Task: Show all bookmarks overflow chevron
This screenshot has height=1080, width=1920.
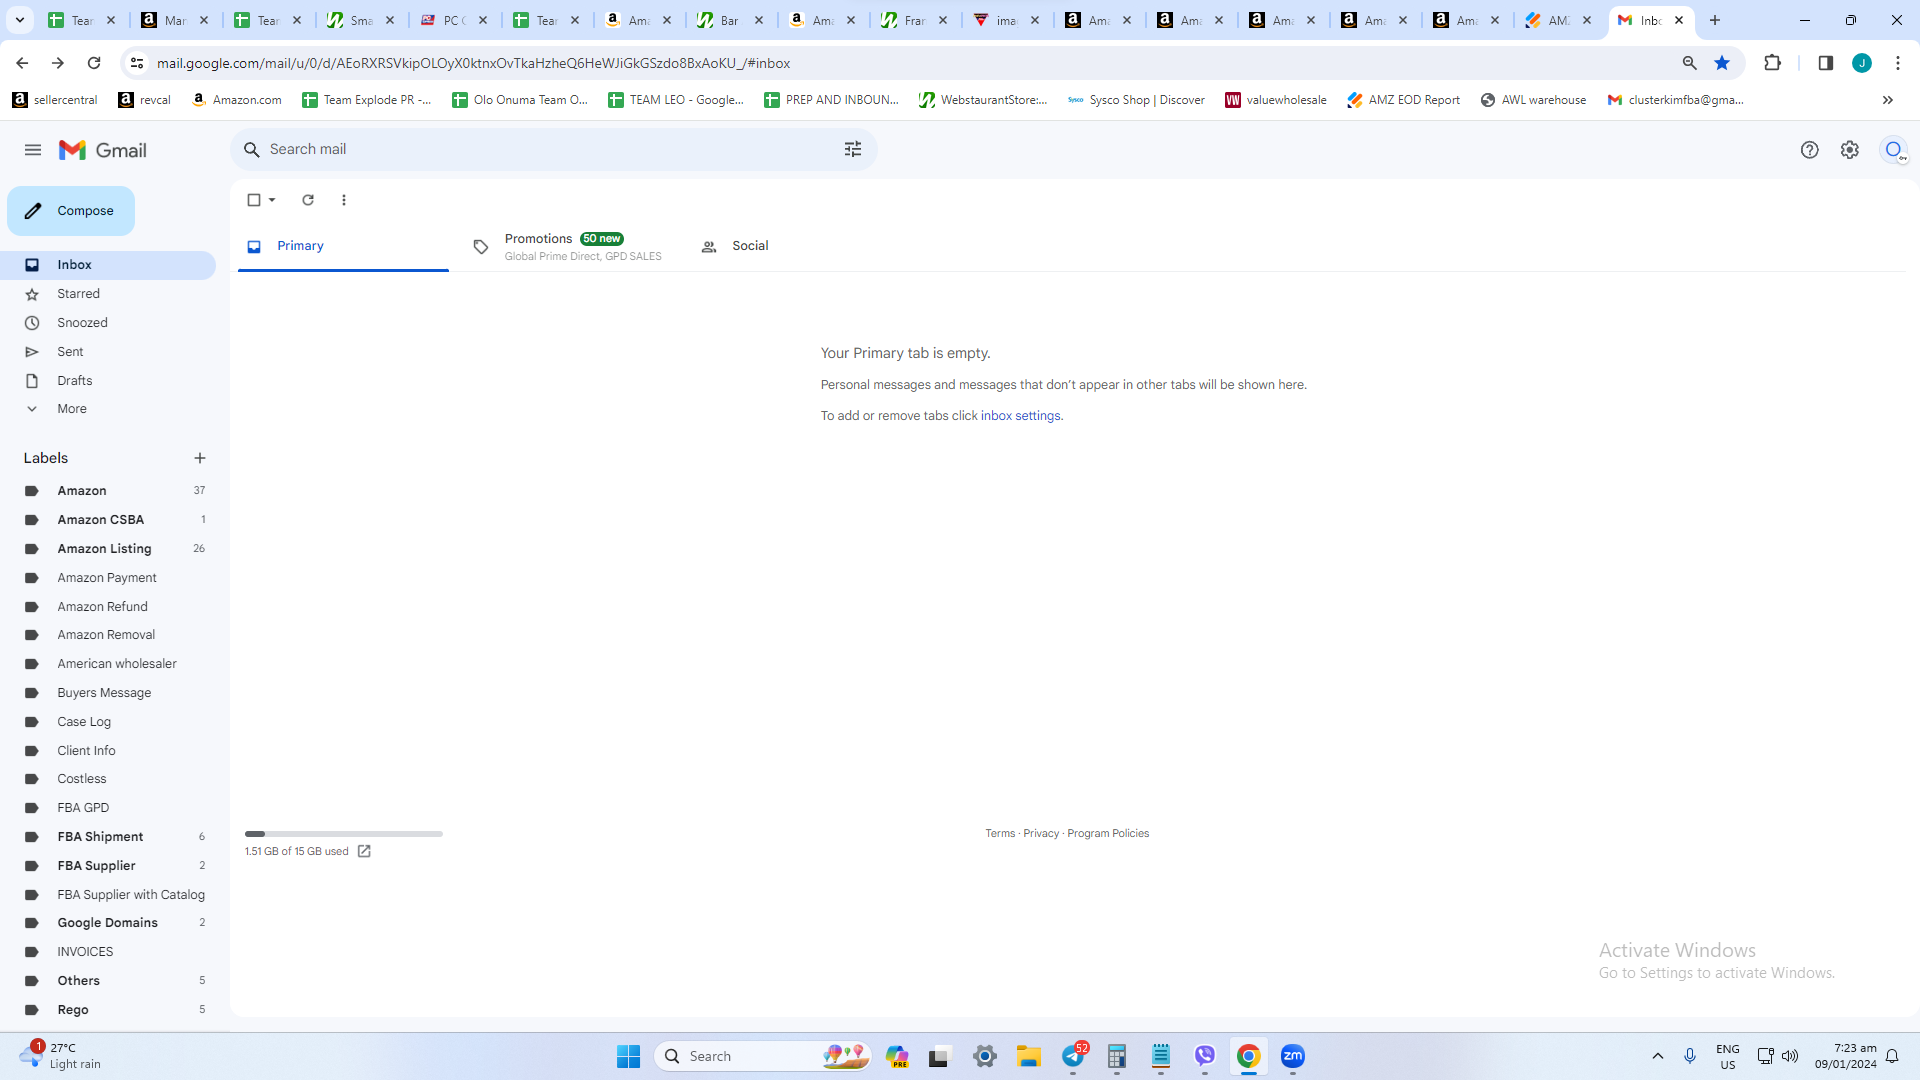Action: (1888, 100)
